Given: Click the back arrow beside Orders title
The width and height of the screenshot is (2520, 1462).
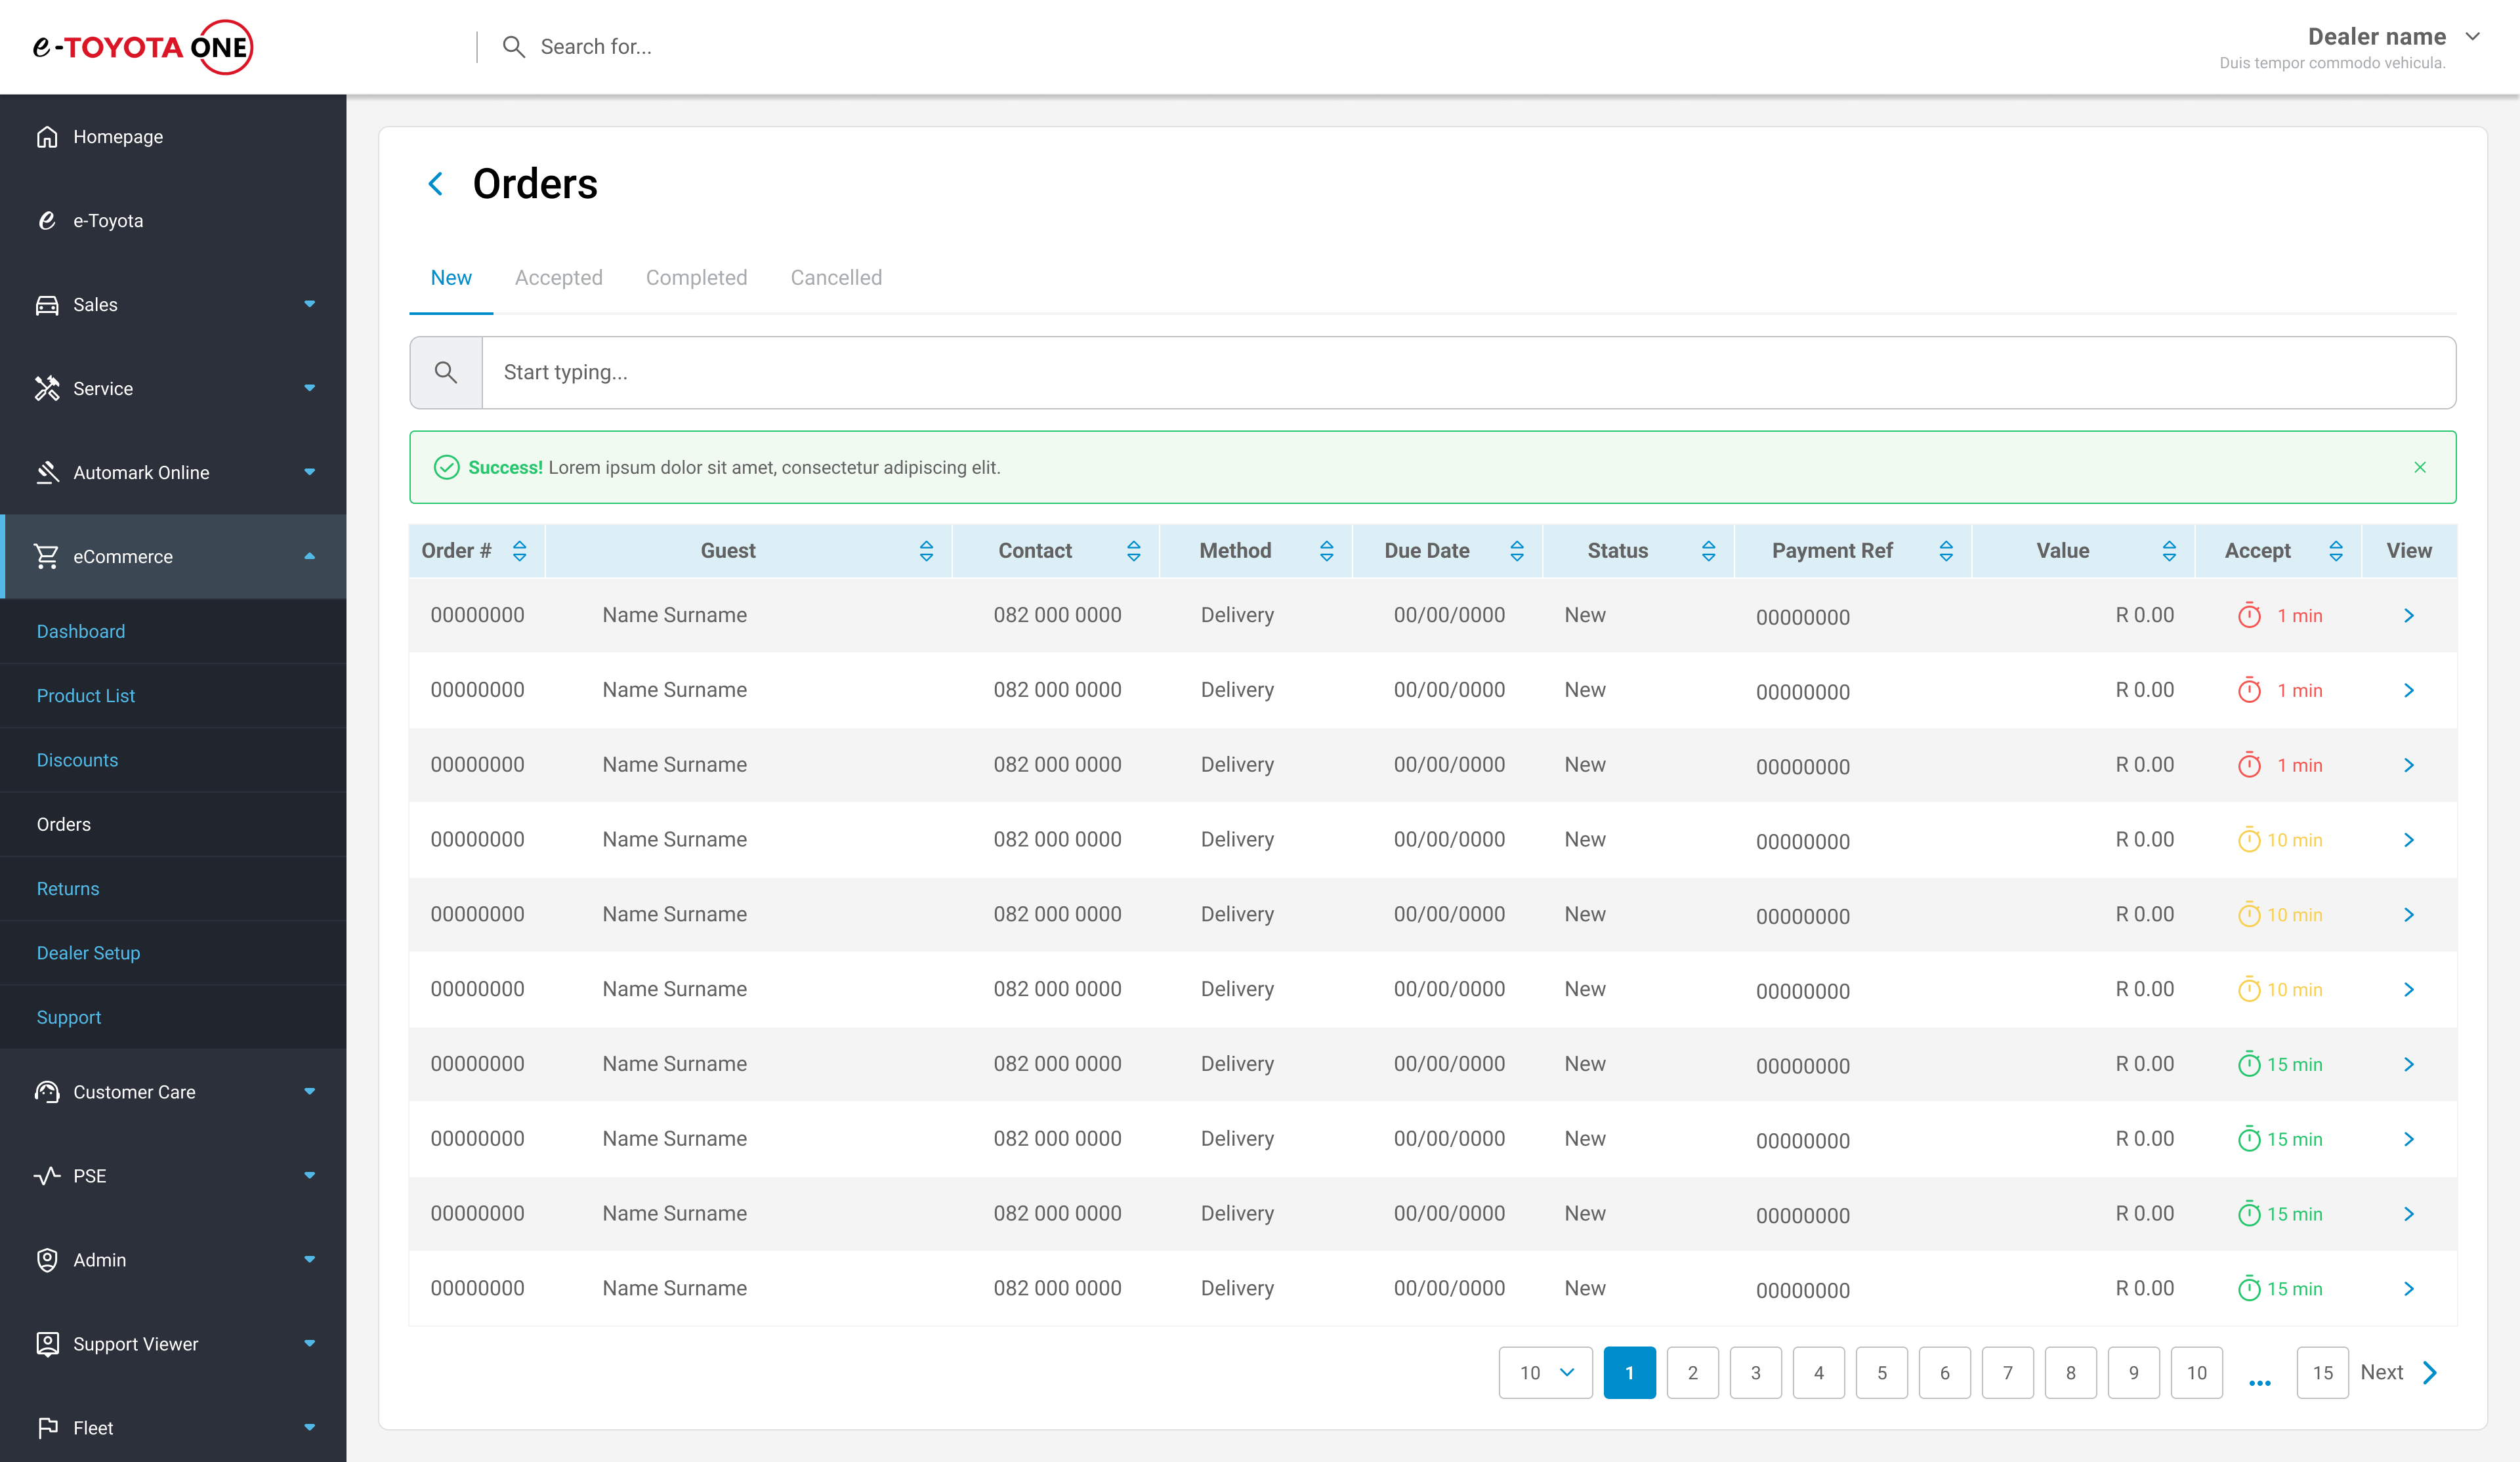Looking at the screenshot, I should (435, 184).
